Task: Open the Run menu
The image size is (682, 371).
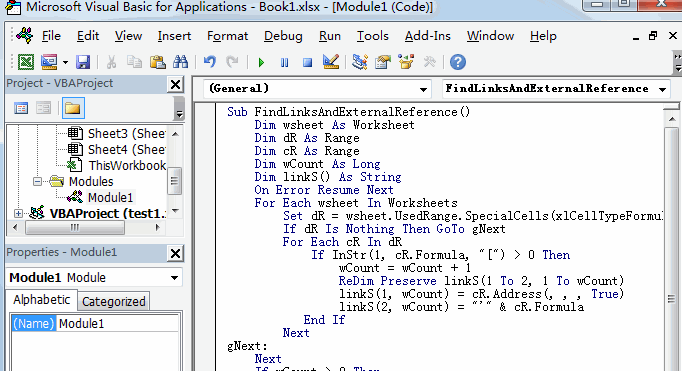Action: click(330, 36)
